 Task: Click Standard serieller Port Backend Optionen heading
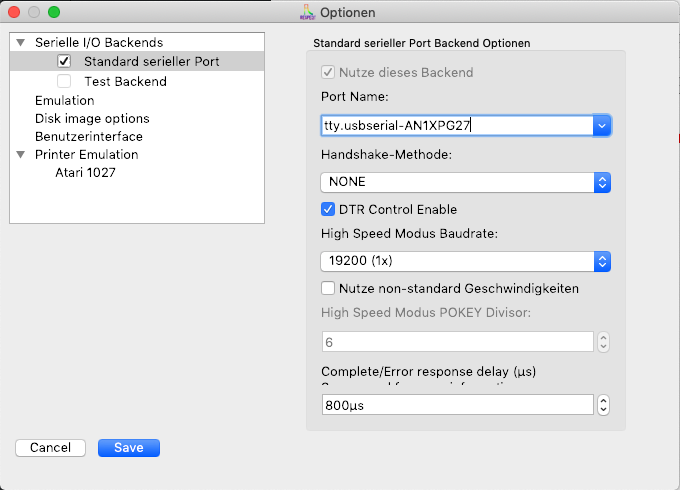point(422,43)
